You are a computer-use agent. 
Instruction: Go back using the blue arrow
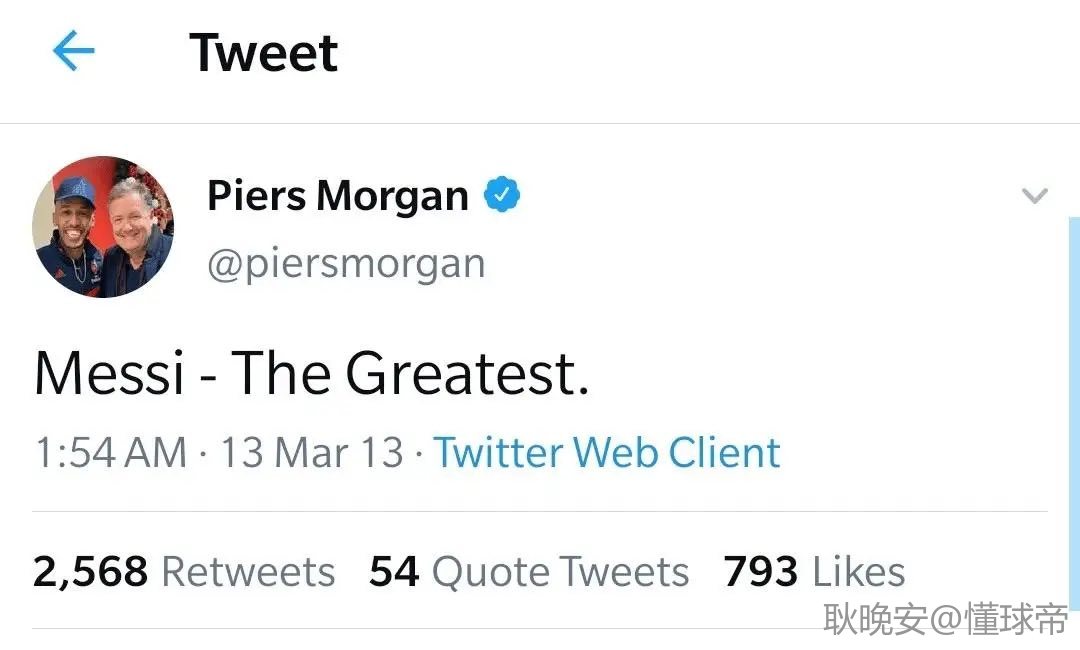point(74,51)
